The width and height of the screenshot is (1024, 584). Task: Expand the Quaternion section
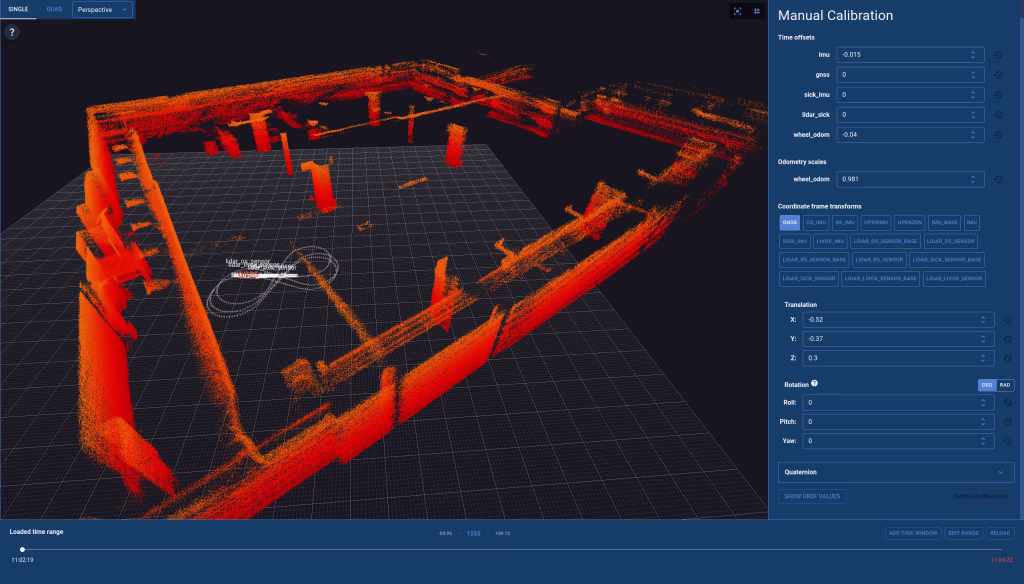tap(896, 471)
